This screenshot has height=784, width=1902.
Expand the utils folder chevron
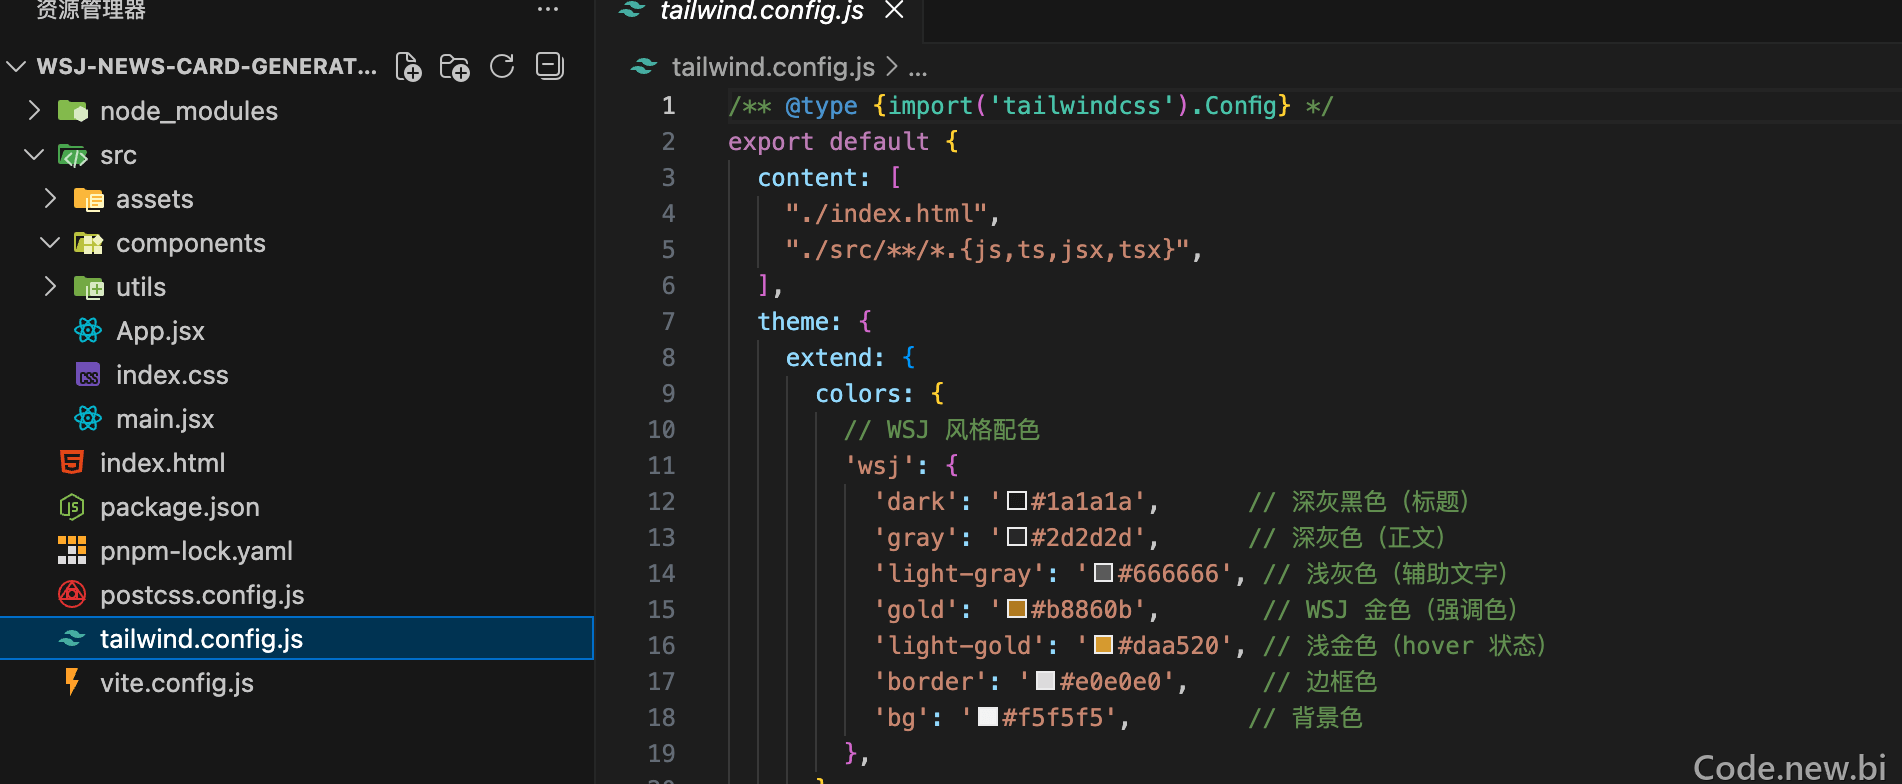click(50, 287)
